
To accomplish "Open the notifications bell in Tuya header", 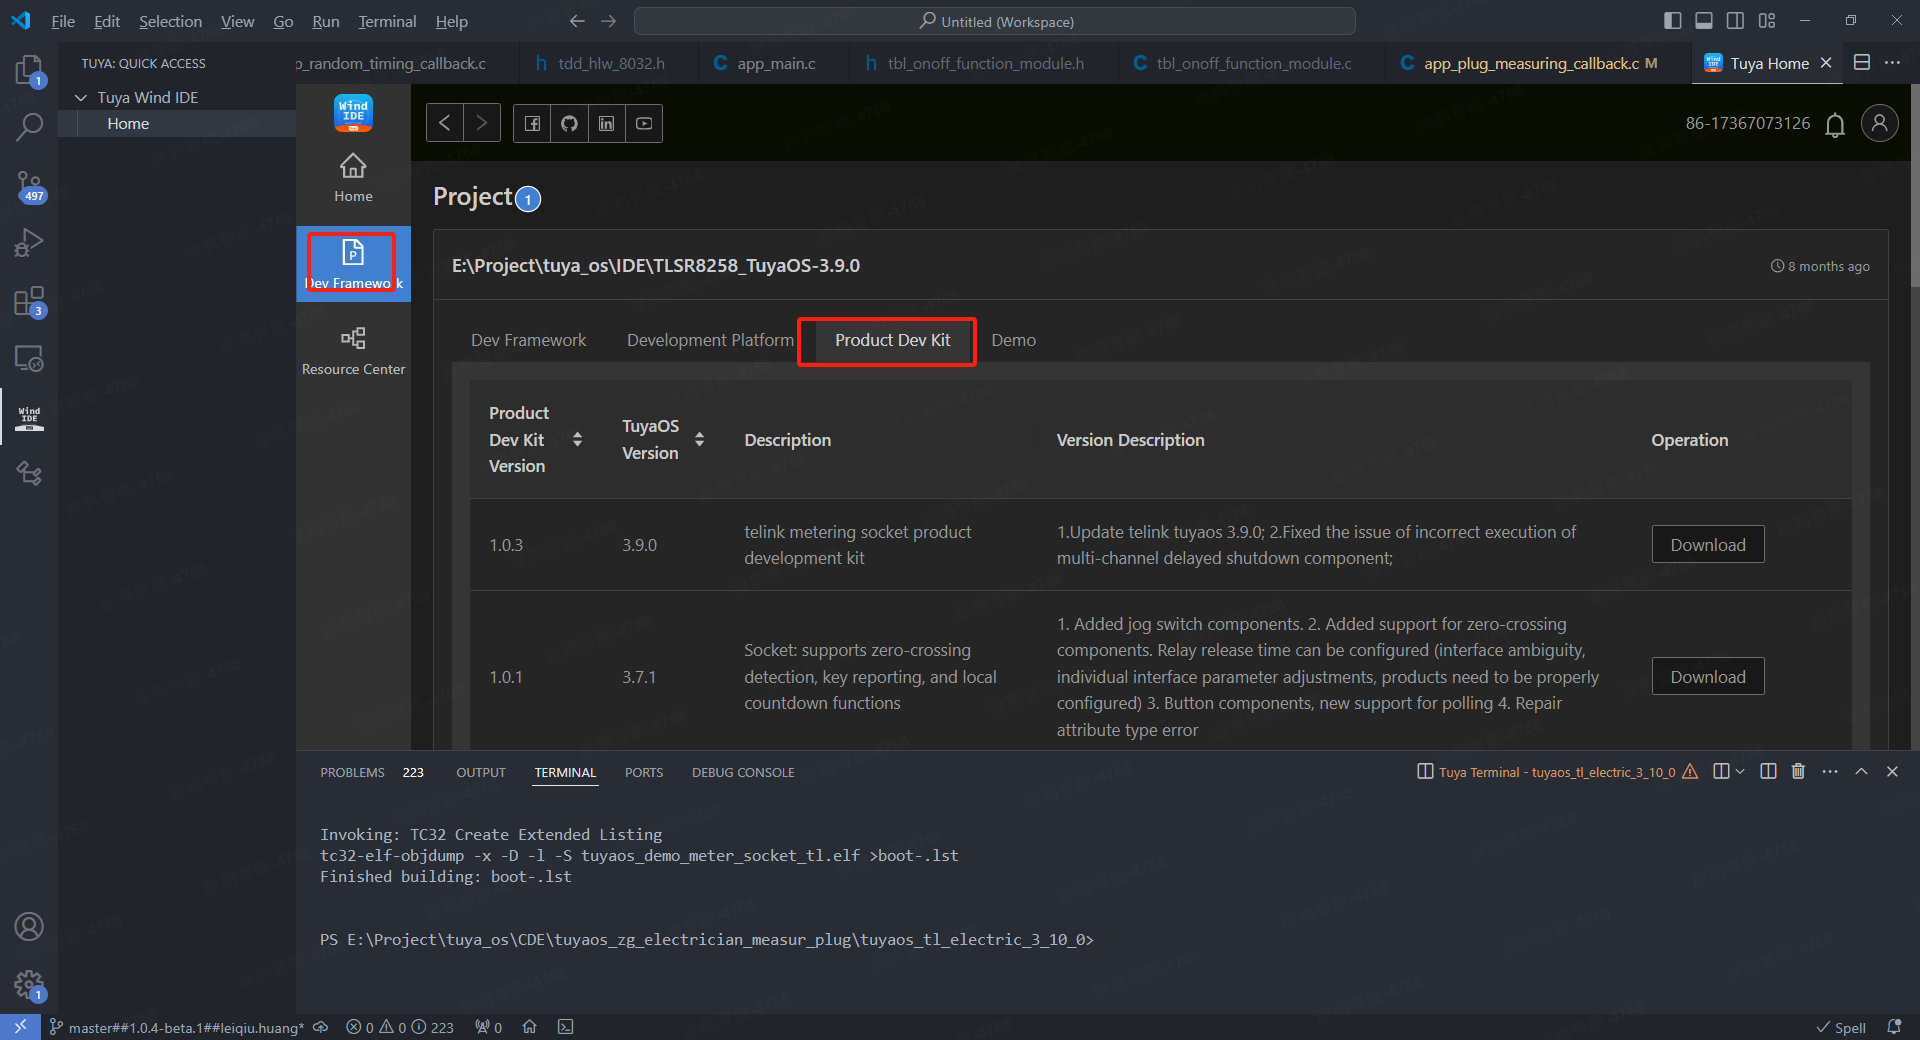I will pyautogui.click(x=1835, y=125).
